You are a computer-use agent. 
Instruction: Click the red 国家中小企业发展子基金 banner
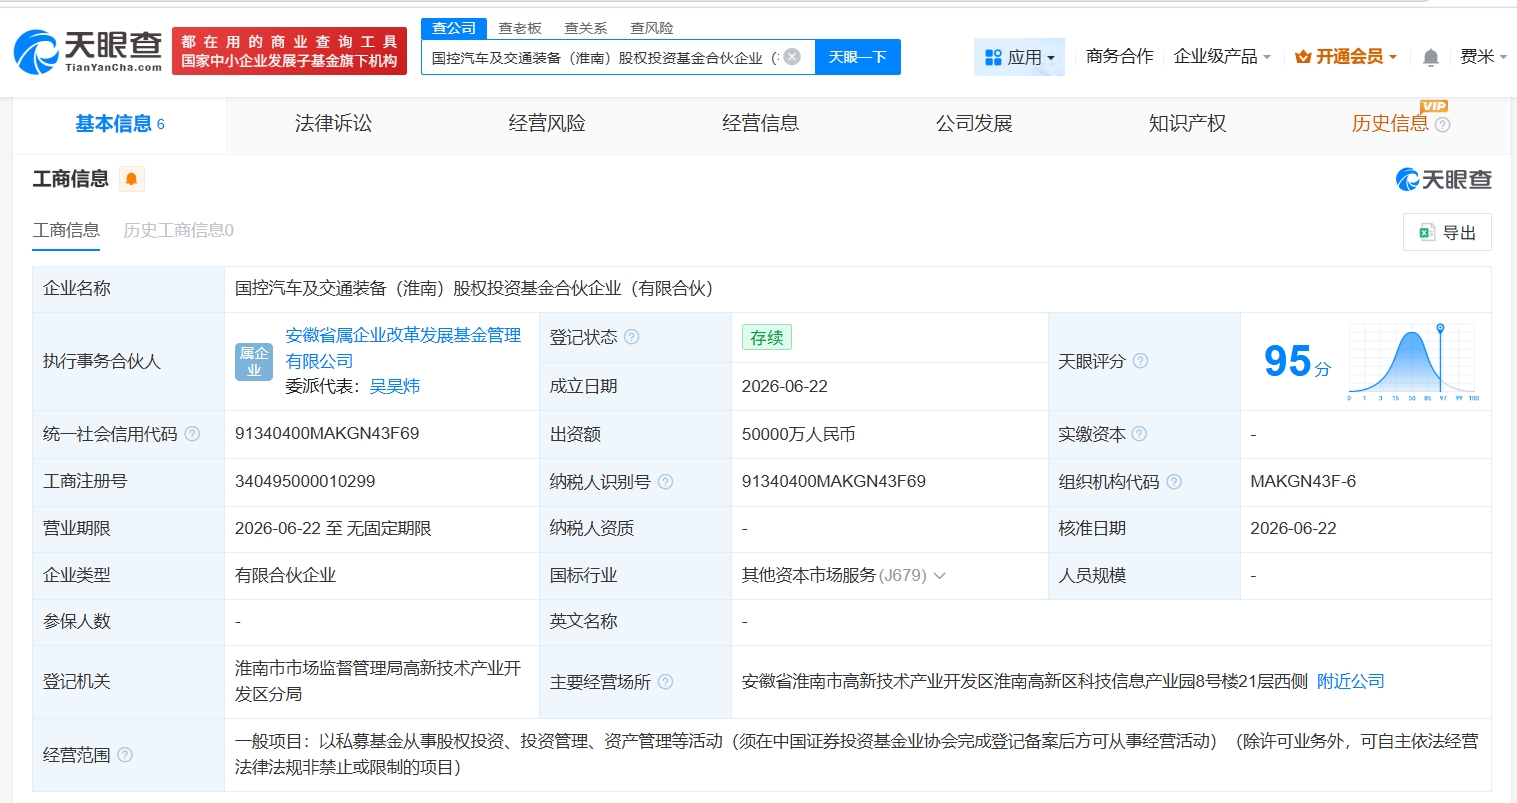click(289, 51)
